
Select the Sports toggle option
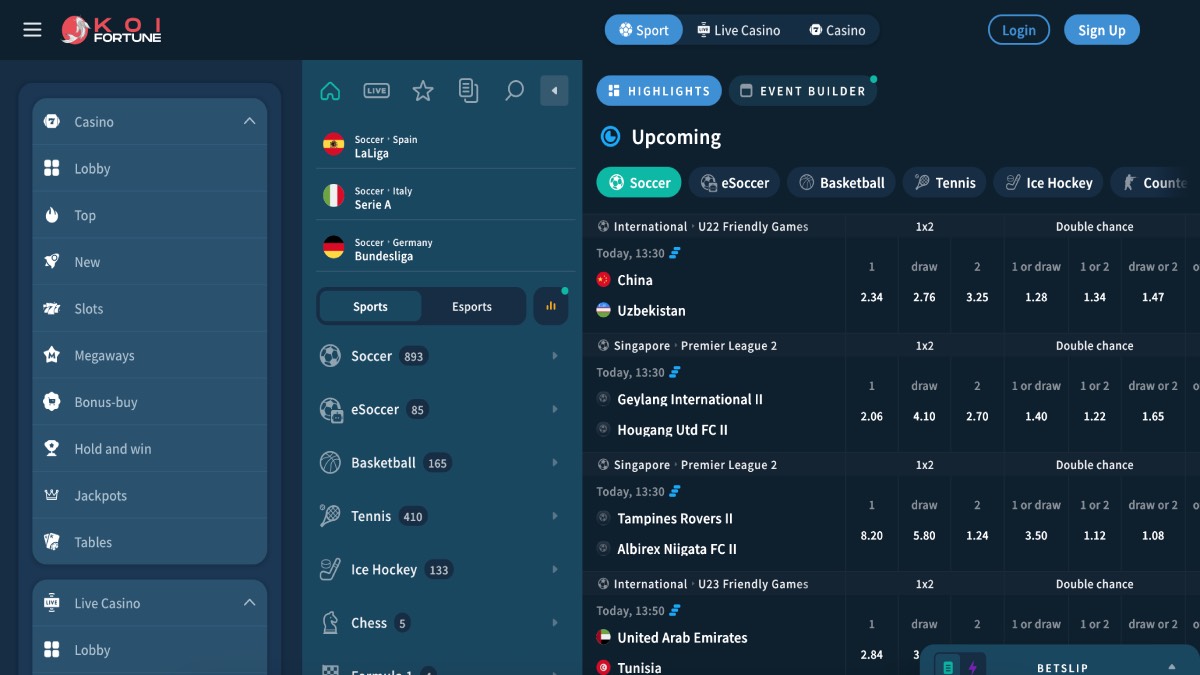coord(370,307)
